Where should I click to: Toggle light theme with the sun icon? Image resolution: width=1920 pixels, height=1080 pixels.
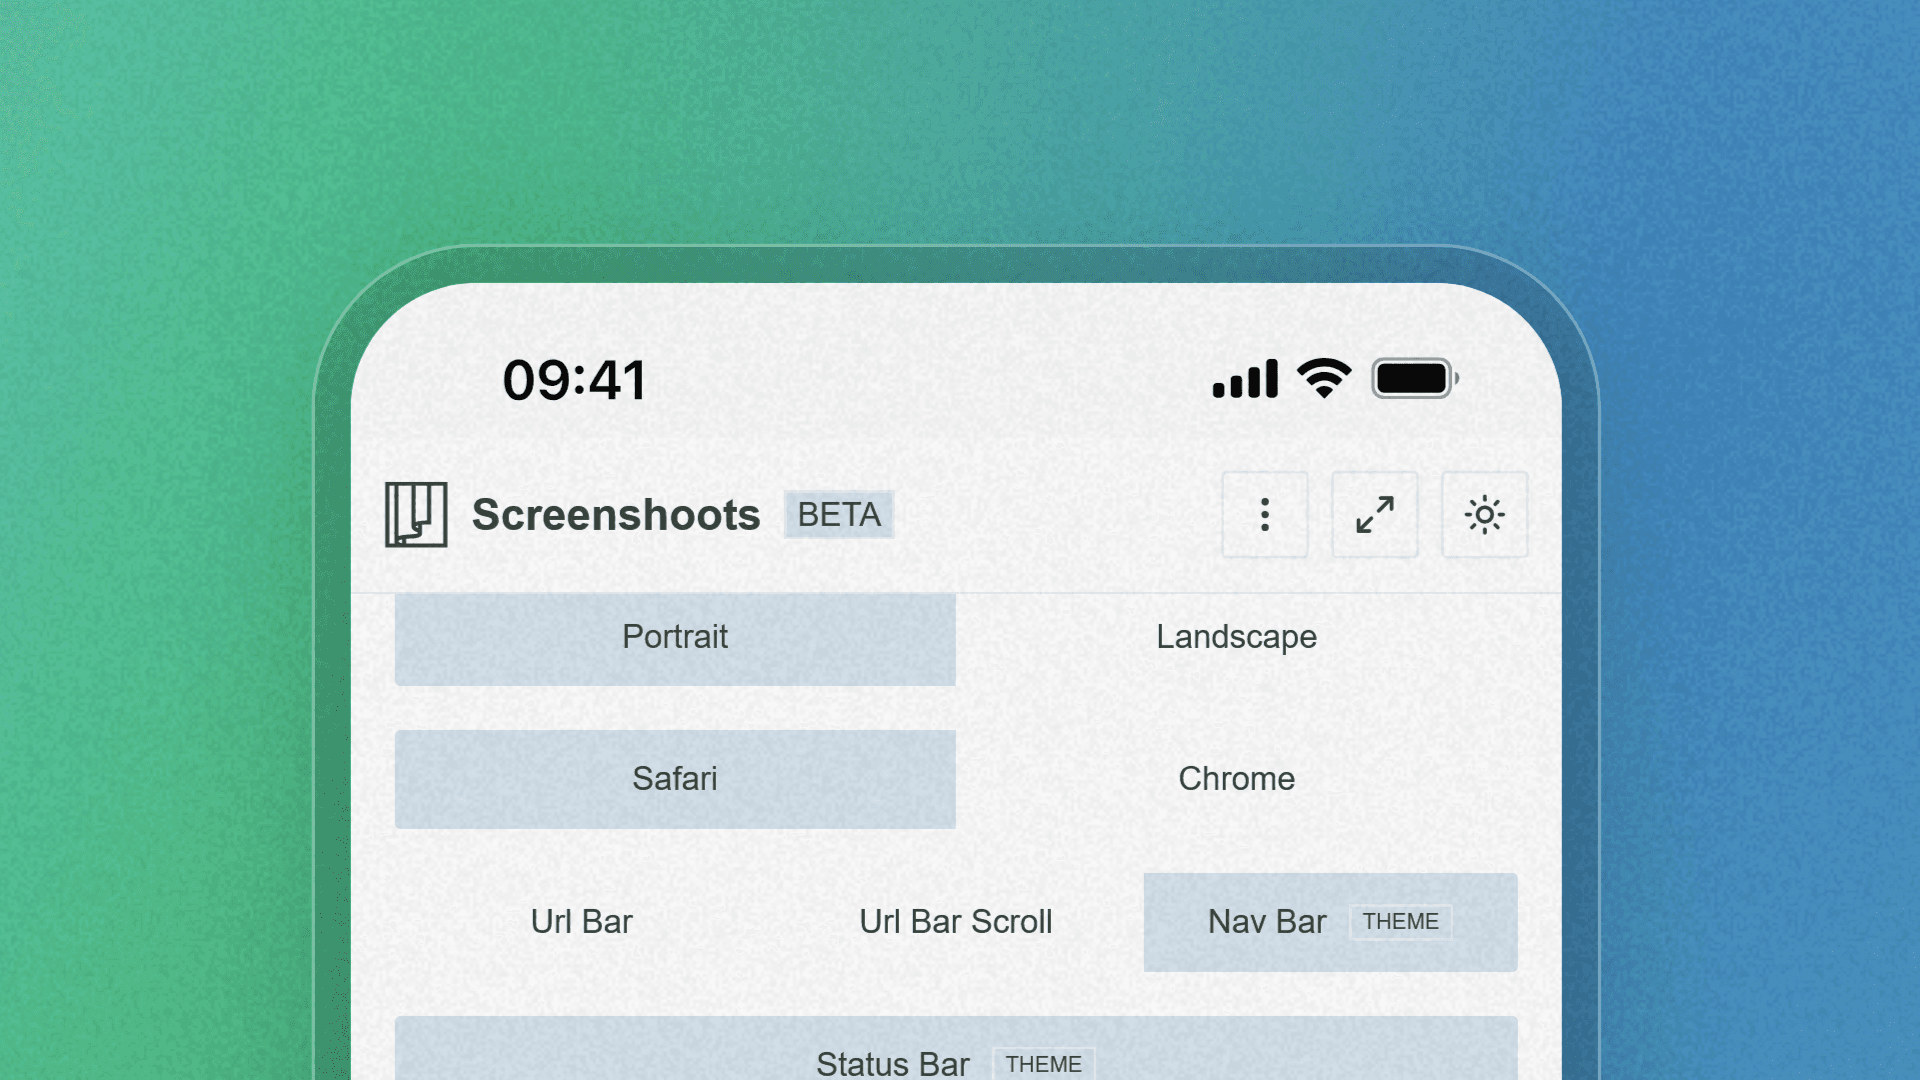coord(1484,515)
